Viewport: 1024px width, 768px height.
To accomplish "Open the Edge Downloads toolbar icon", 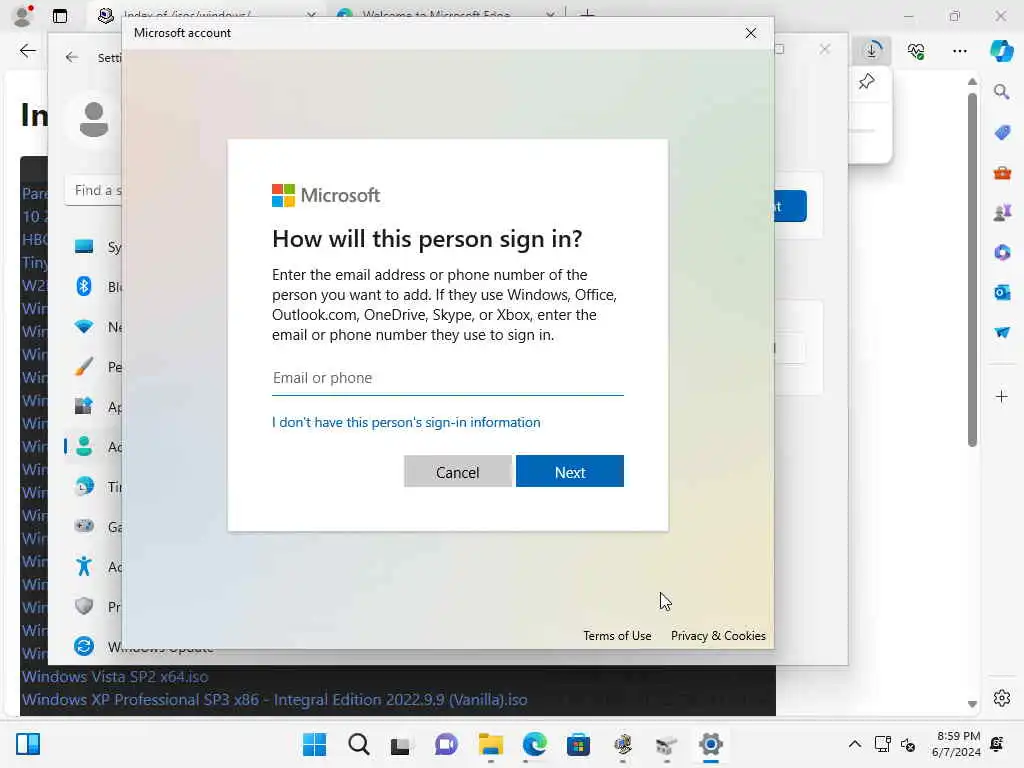I will click(x=872, y=50).
